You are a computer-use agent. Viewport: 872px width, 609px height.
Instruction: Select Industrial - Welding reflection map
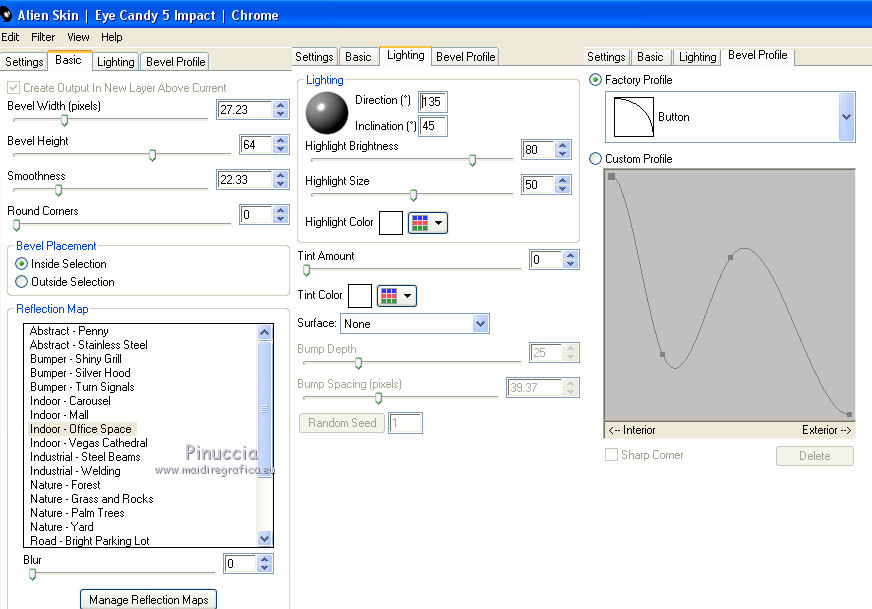point(75,471)
